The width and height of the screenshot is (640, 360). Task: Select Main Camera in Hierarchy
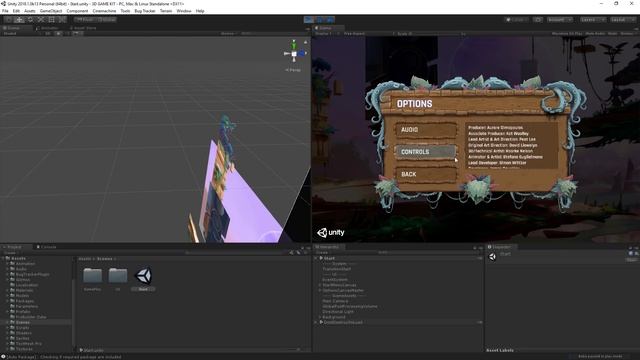(335, 301)
